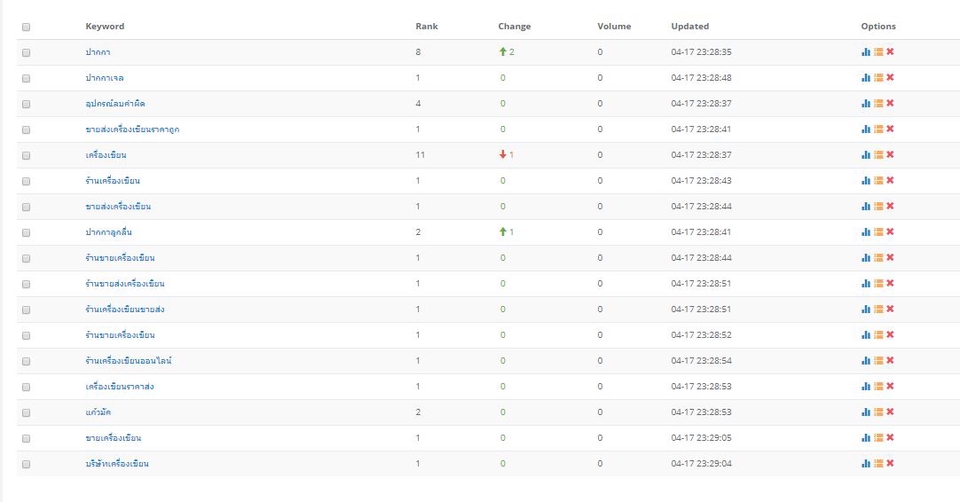Check the ปากกาลูกลื่น row checkbox
Image resolution: width=960 pixels, height=502 pixels.
tap(26, 233)
